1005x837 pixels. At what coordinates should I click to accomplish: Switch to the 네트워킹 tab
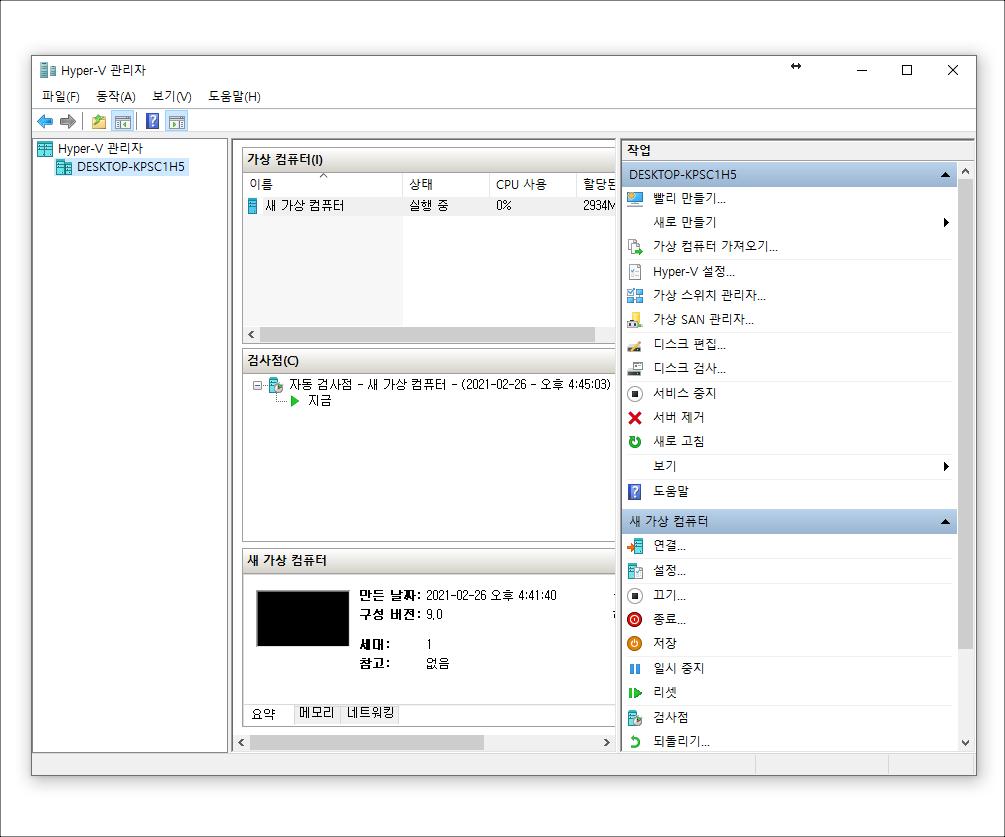pyautogui.click(x=370, y=713)
